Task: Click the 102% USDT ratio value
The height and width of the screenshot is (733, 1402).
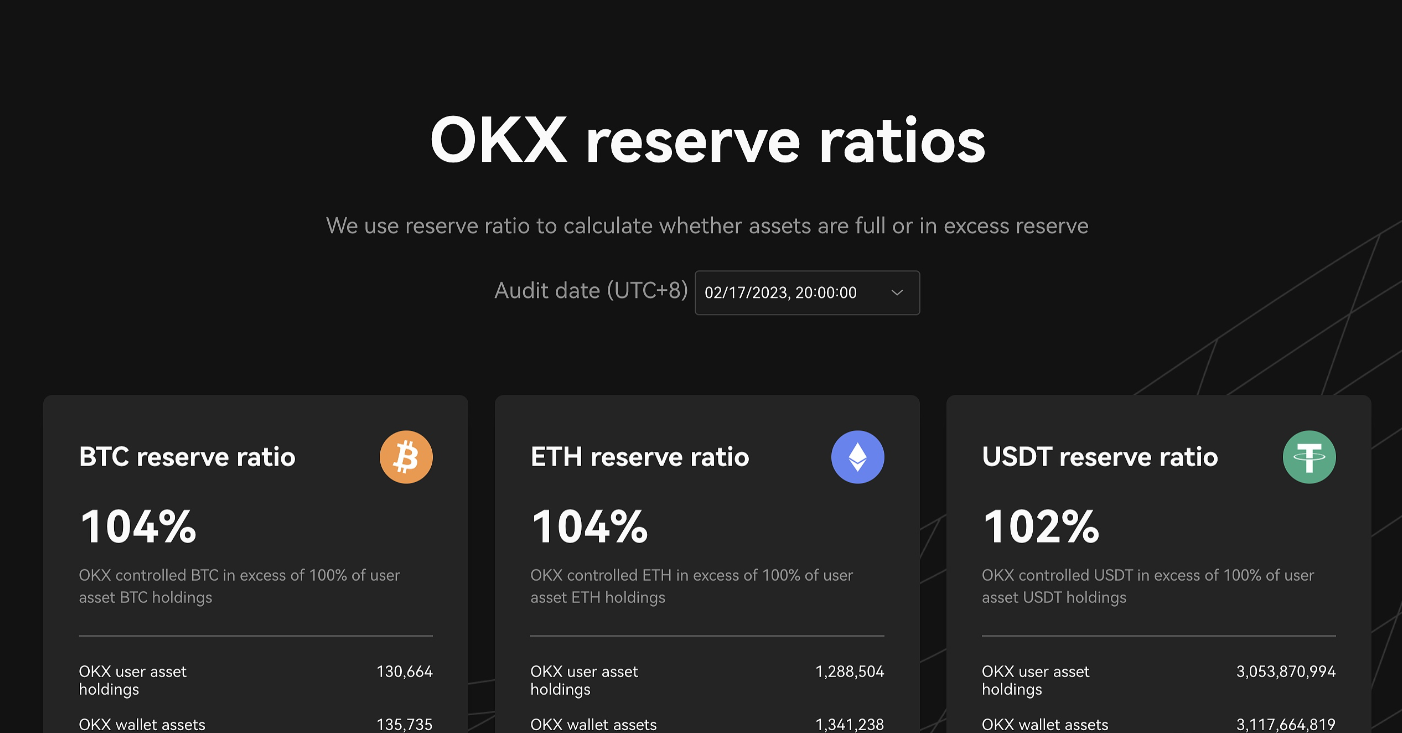Action: pyautogui.click(x=1041, y=527)
